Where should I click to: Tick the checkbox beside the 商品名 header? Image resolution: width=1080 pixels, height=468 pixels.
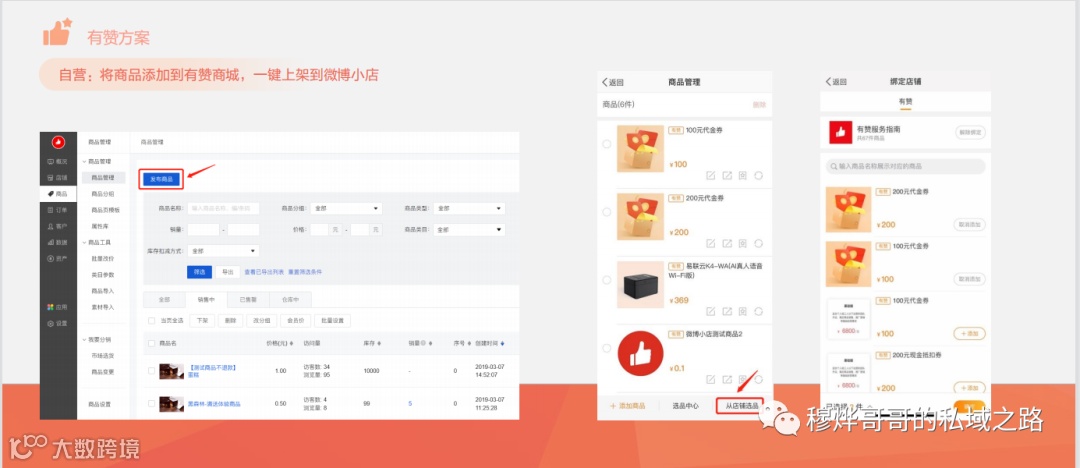click(x=152, y=343)
